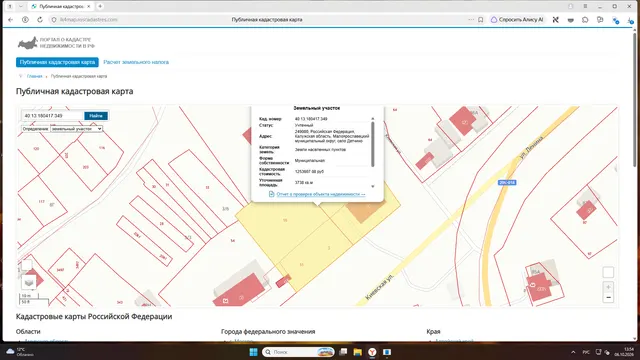Image resolution: width=640 pixels, height=360 pixels.
Task: Click Спросить Алису AI button
Action: point(517,20)
